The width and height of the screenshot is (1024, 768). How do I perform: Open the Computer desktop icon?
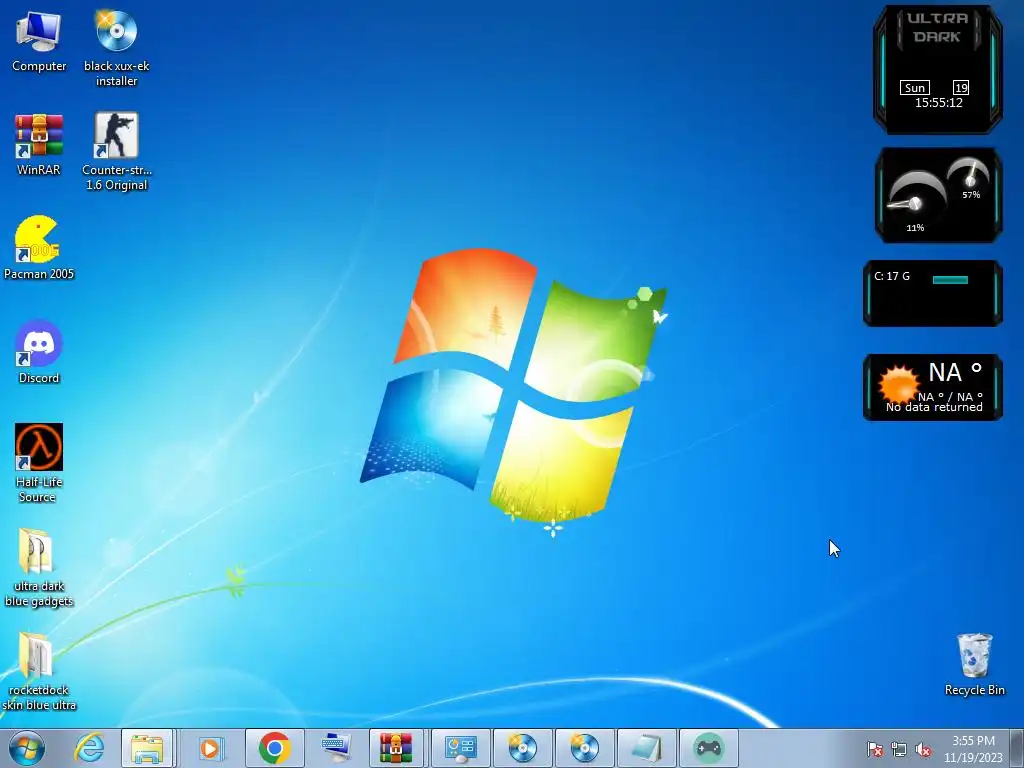coord(39,42)
